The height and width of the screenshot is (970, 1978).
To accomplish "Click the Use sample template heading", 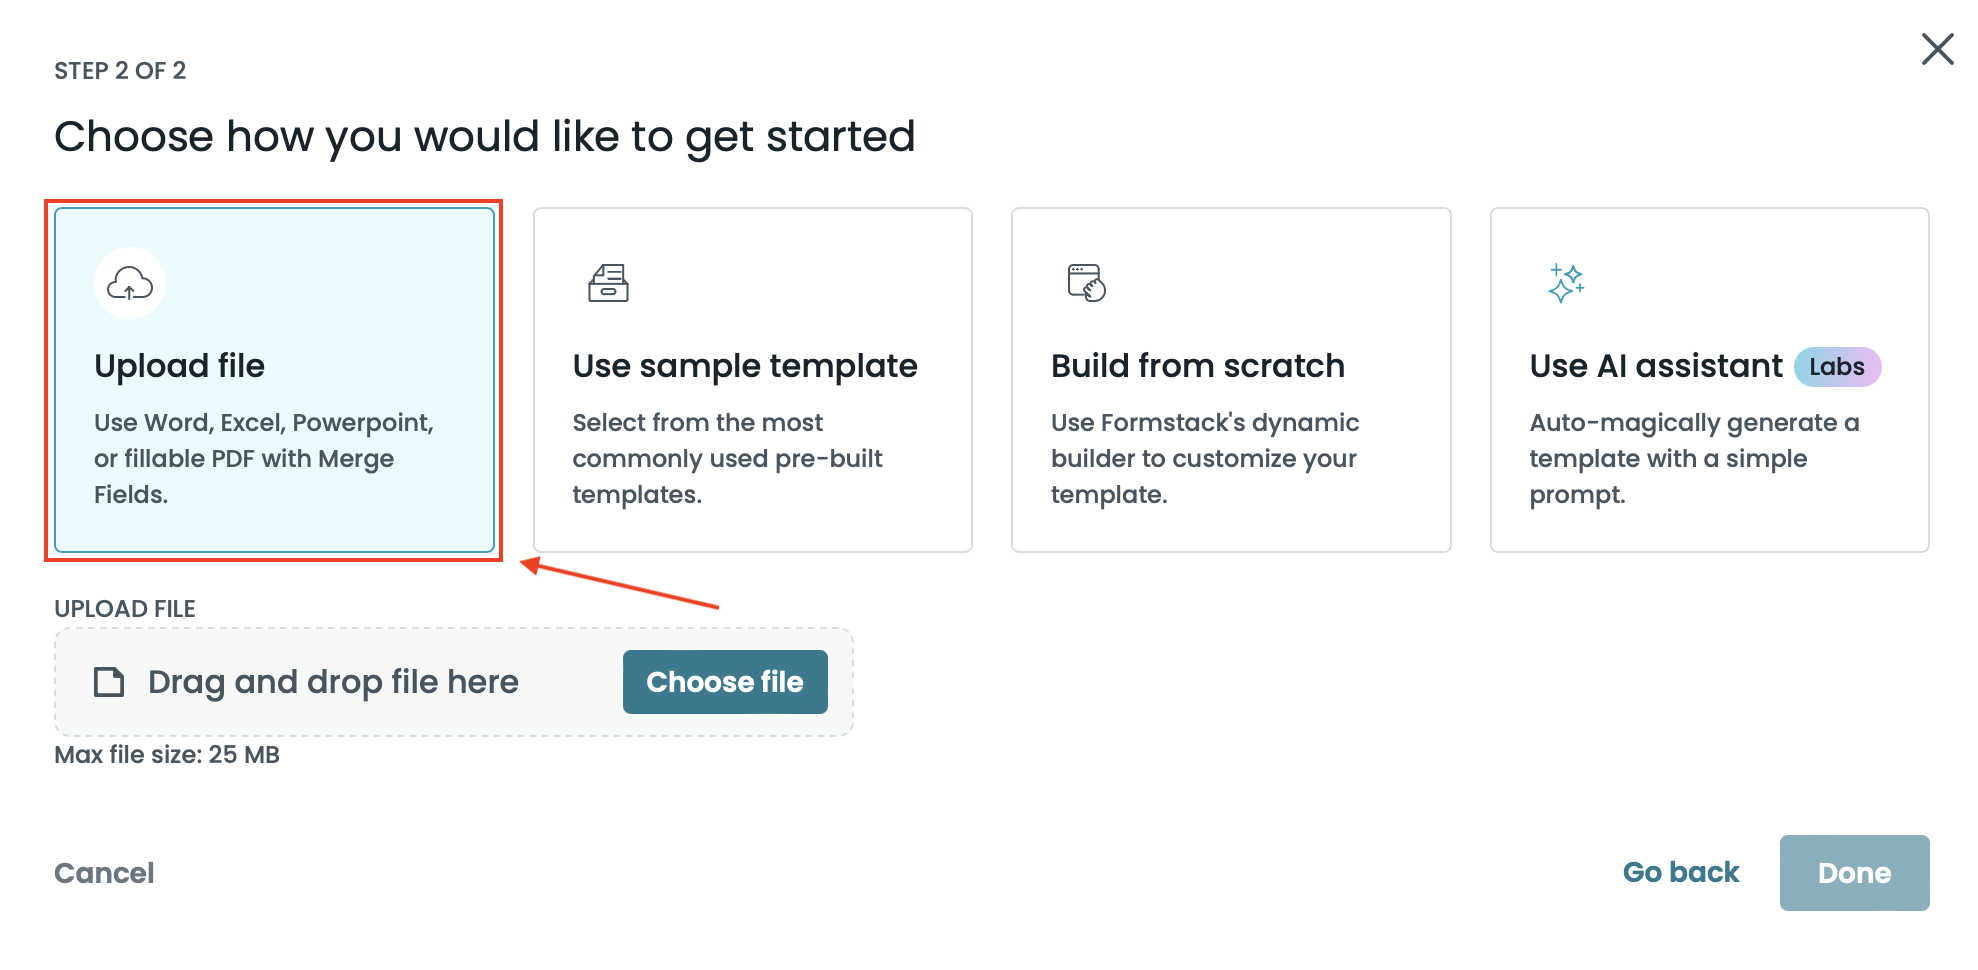I will [745, 366].
